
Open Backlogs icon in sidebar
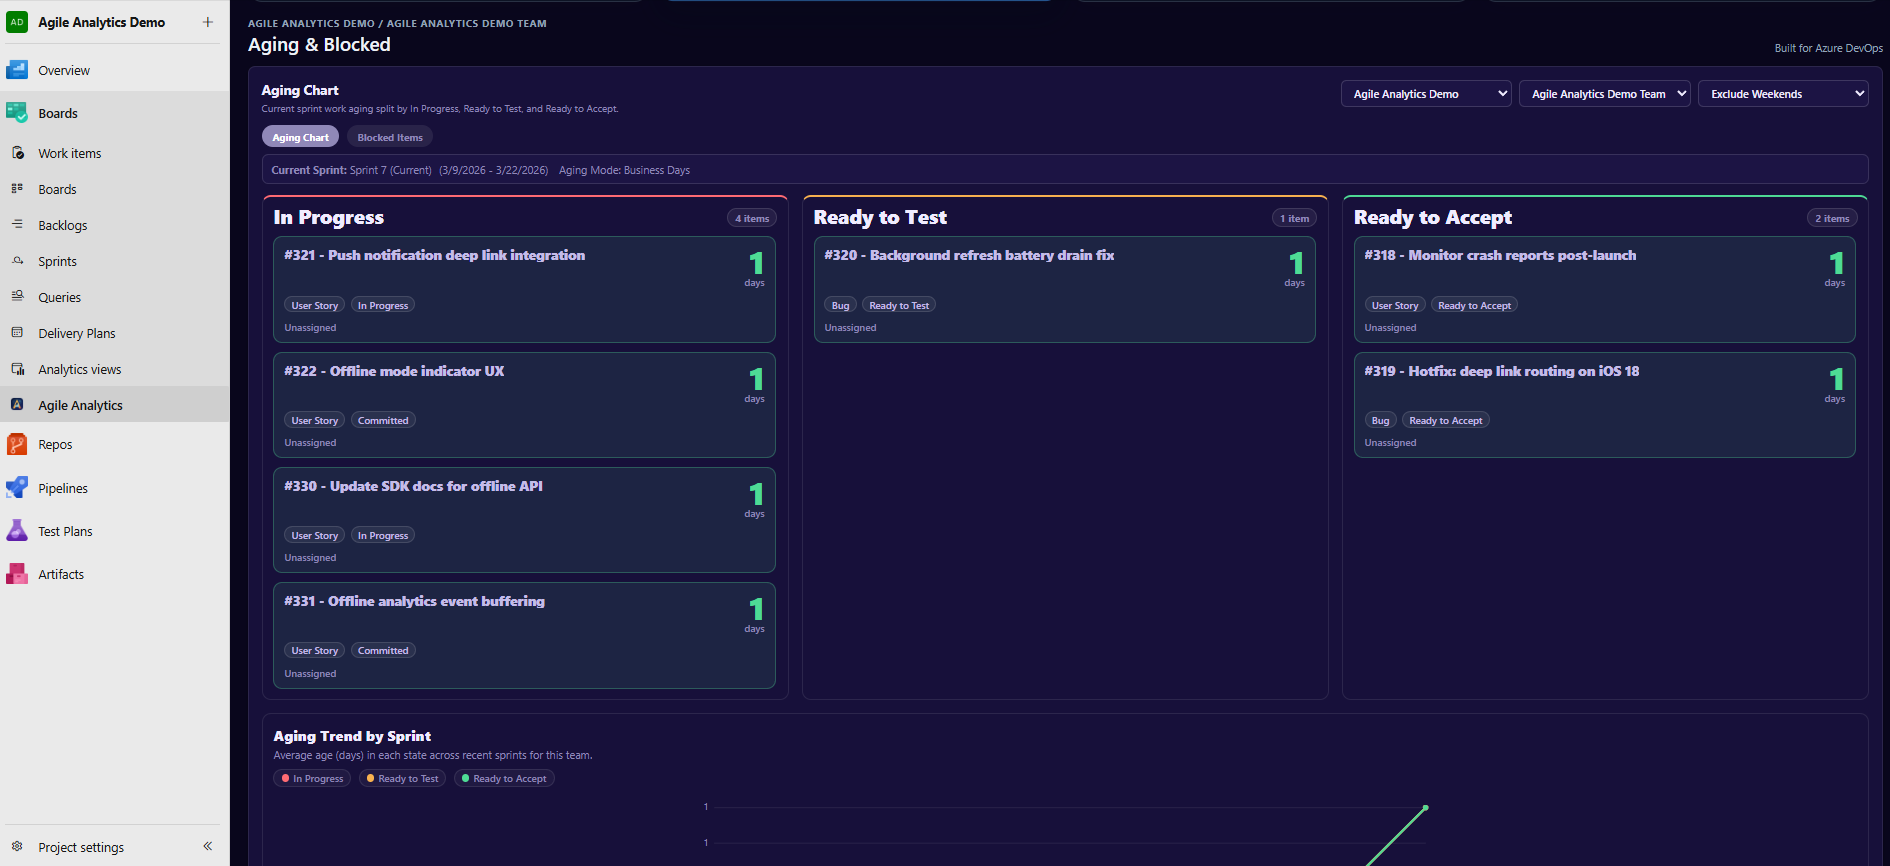17,225
